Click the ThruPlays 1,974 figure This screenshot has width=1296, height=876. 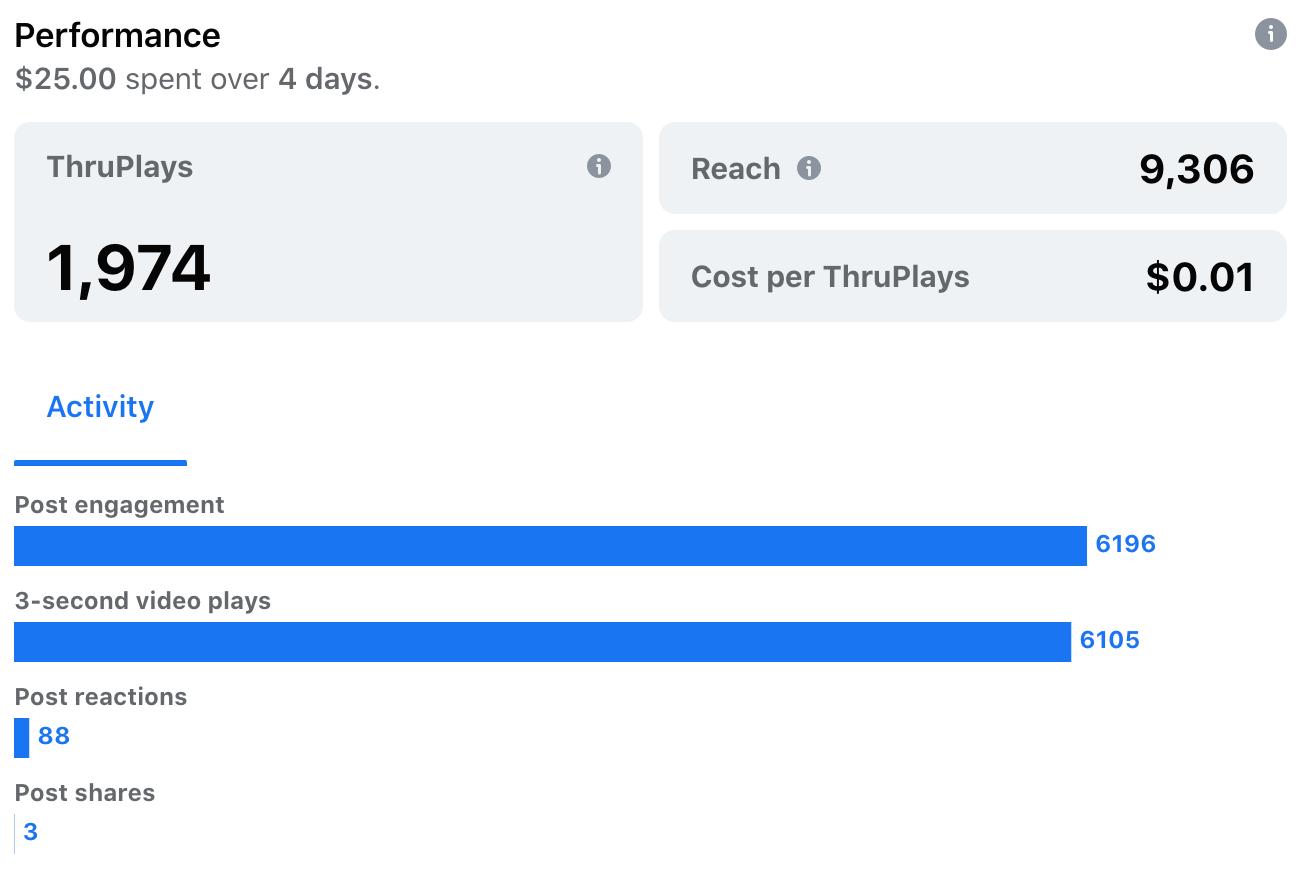[x=128, y=268]
